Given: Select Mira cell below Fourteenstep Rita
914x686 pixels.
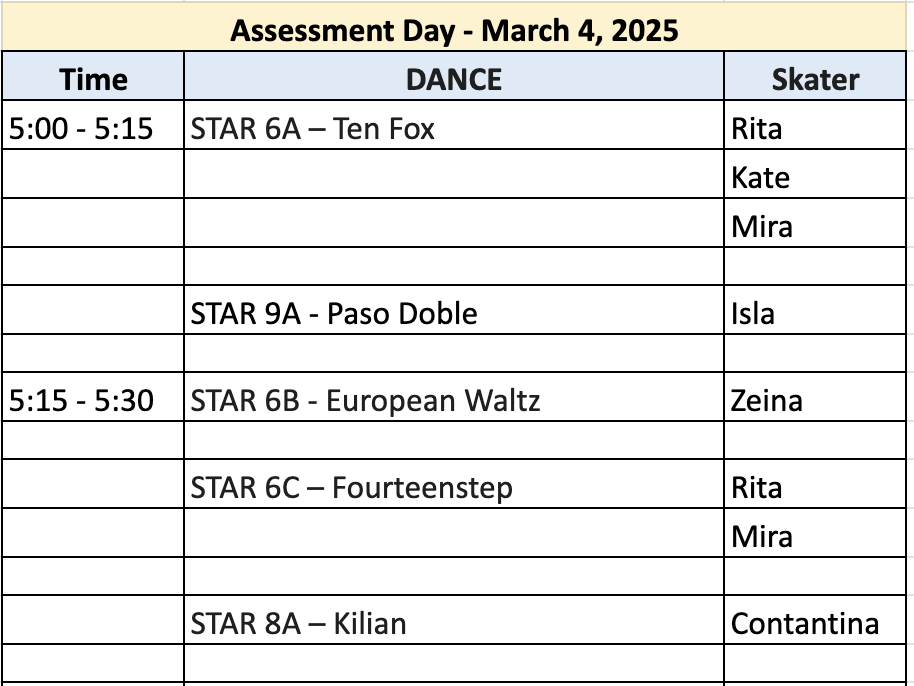Looking at the screenshot, I should point(815,533).
